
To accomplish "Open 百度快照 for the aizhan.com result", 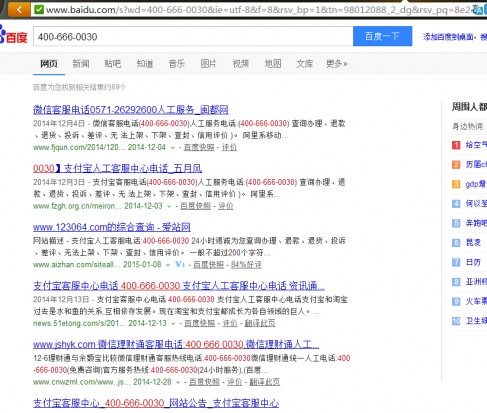I will [x=208, y=265].
